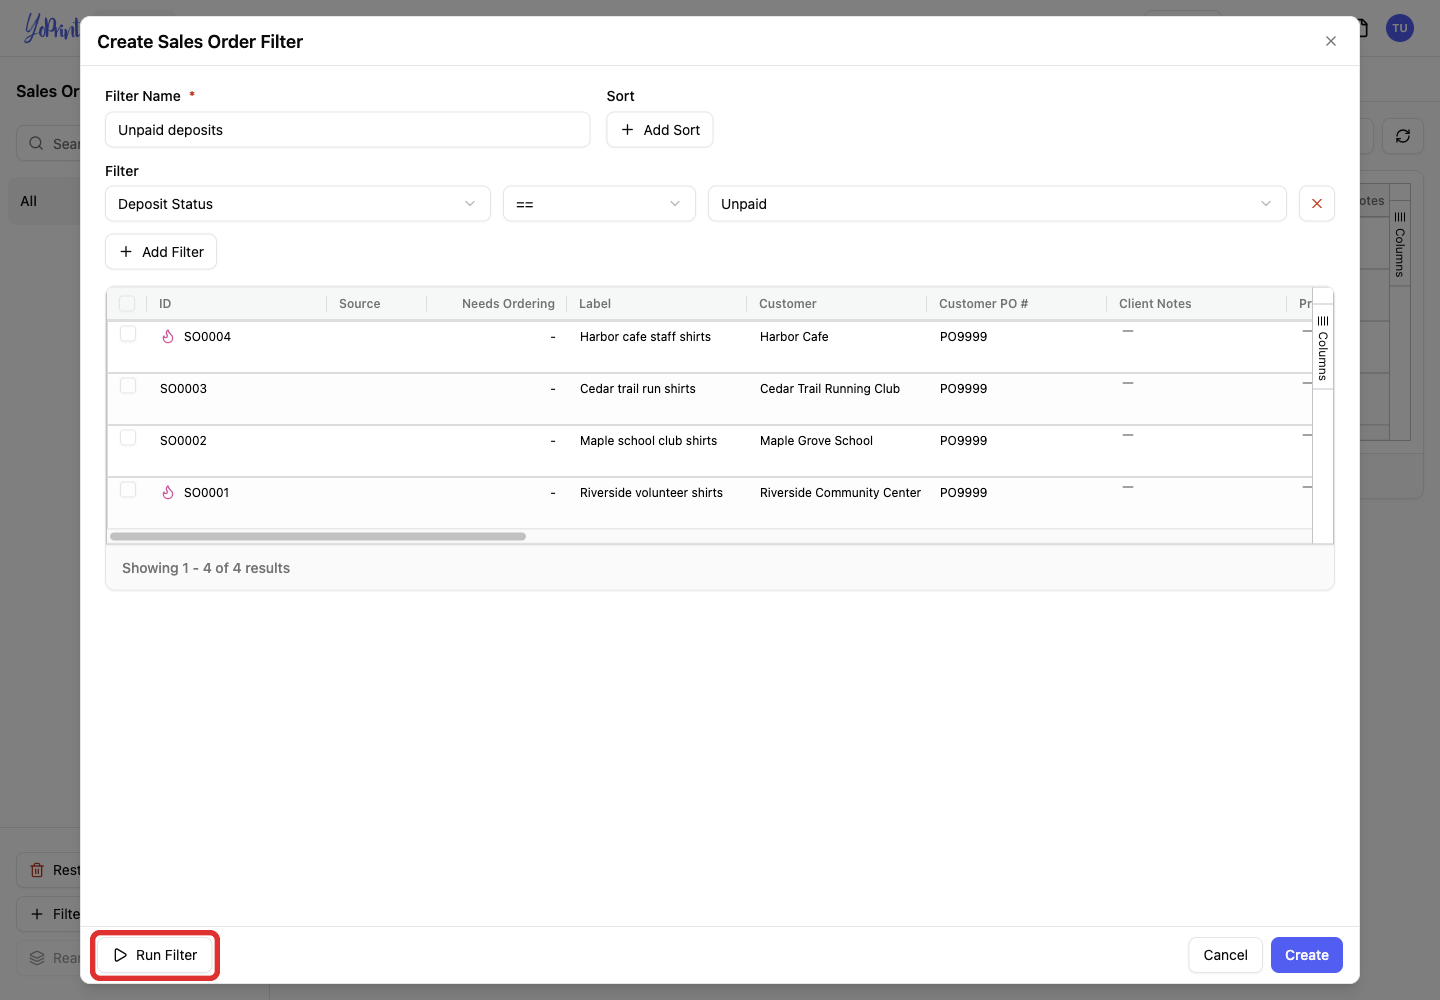
Task: Open the Columns side panel in dialog table
Action: pos(1323,346)
